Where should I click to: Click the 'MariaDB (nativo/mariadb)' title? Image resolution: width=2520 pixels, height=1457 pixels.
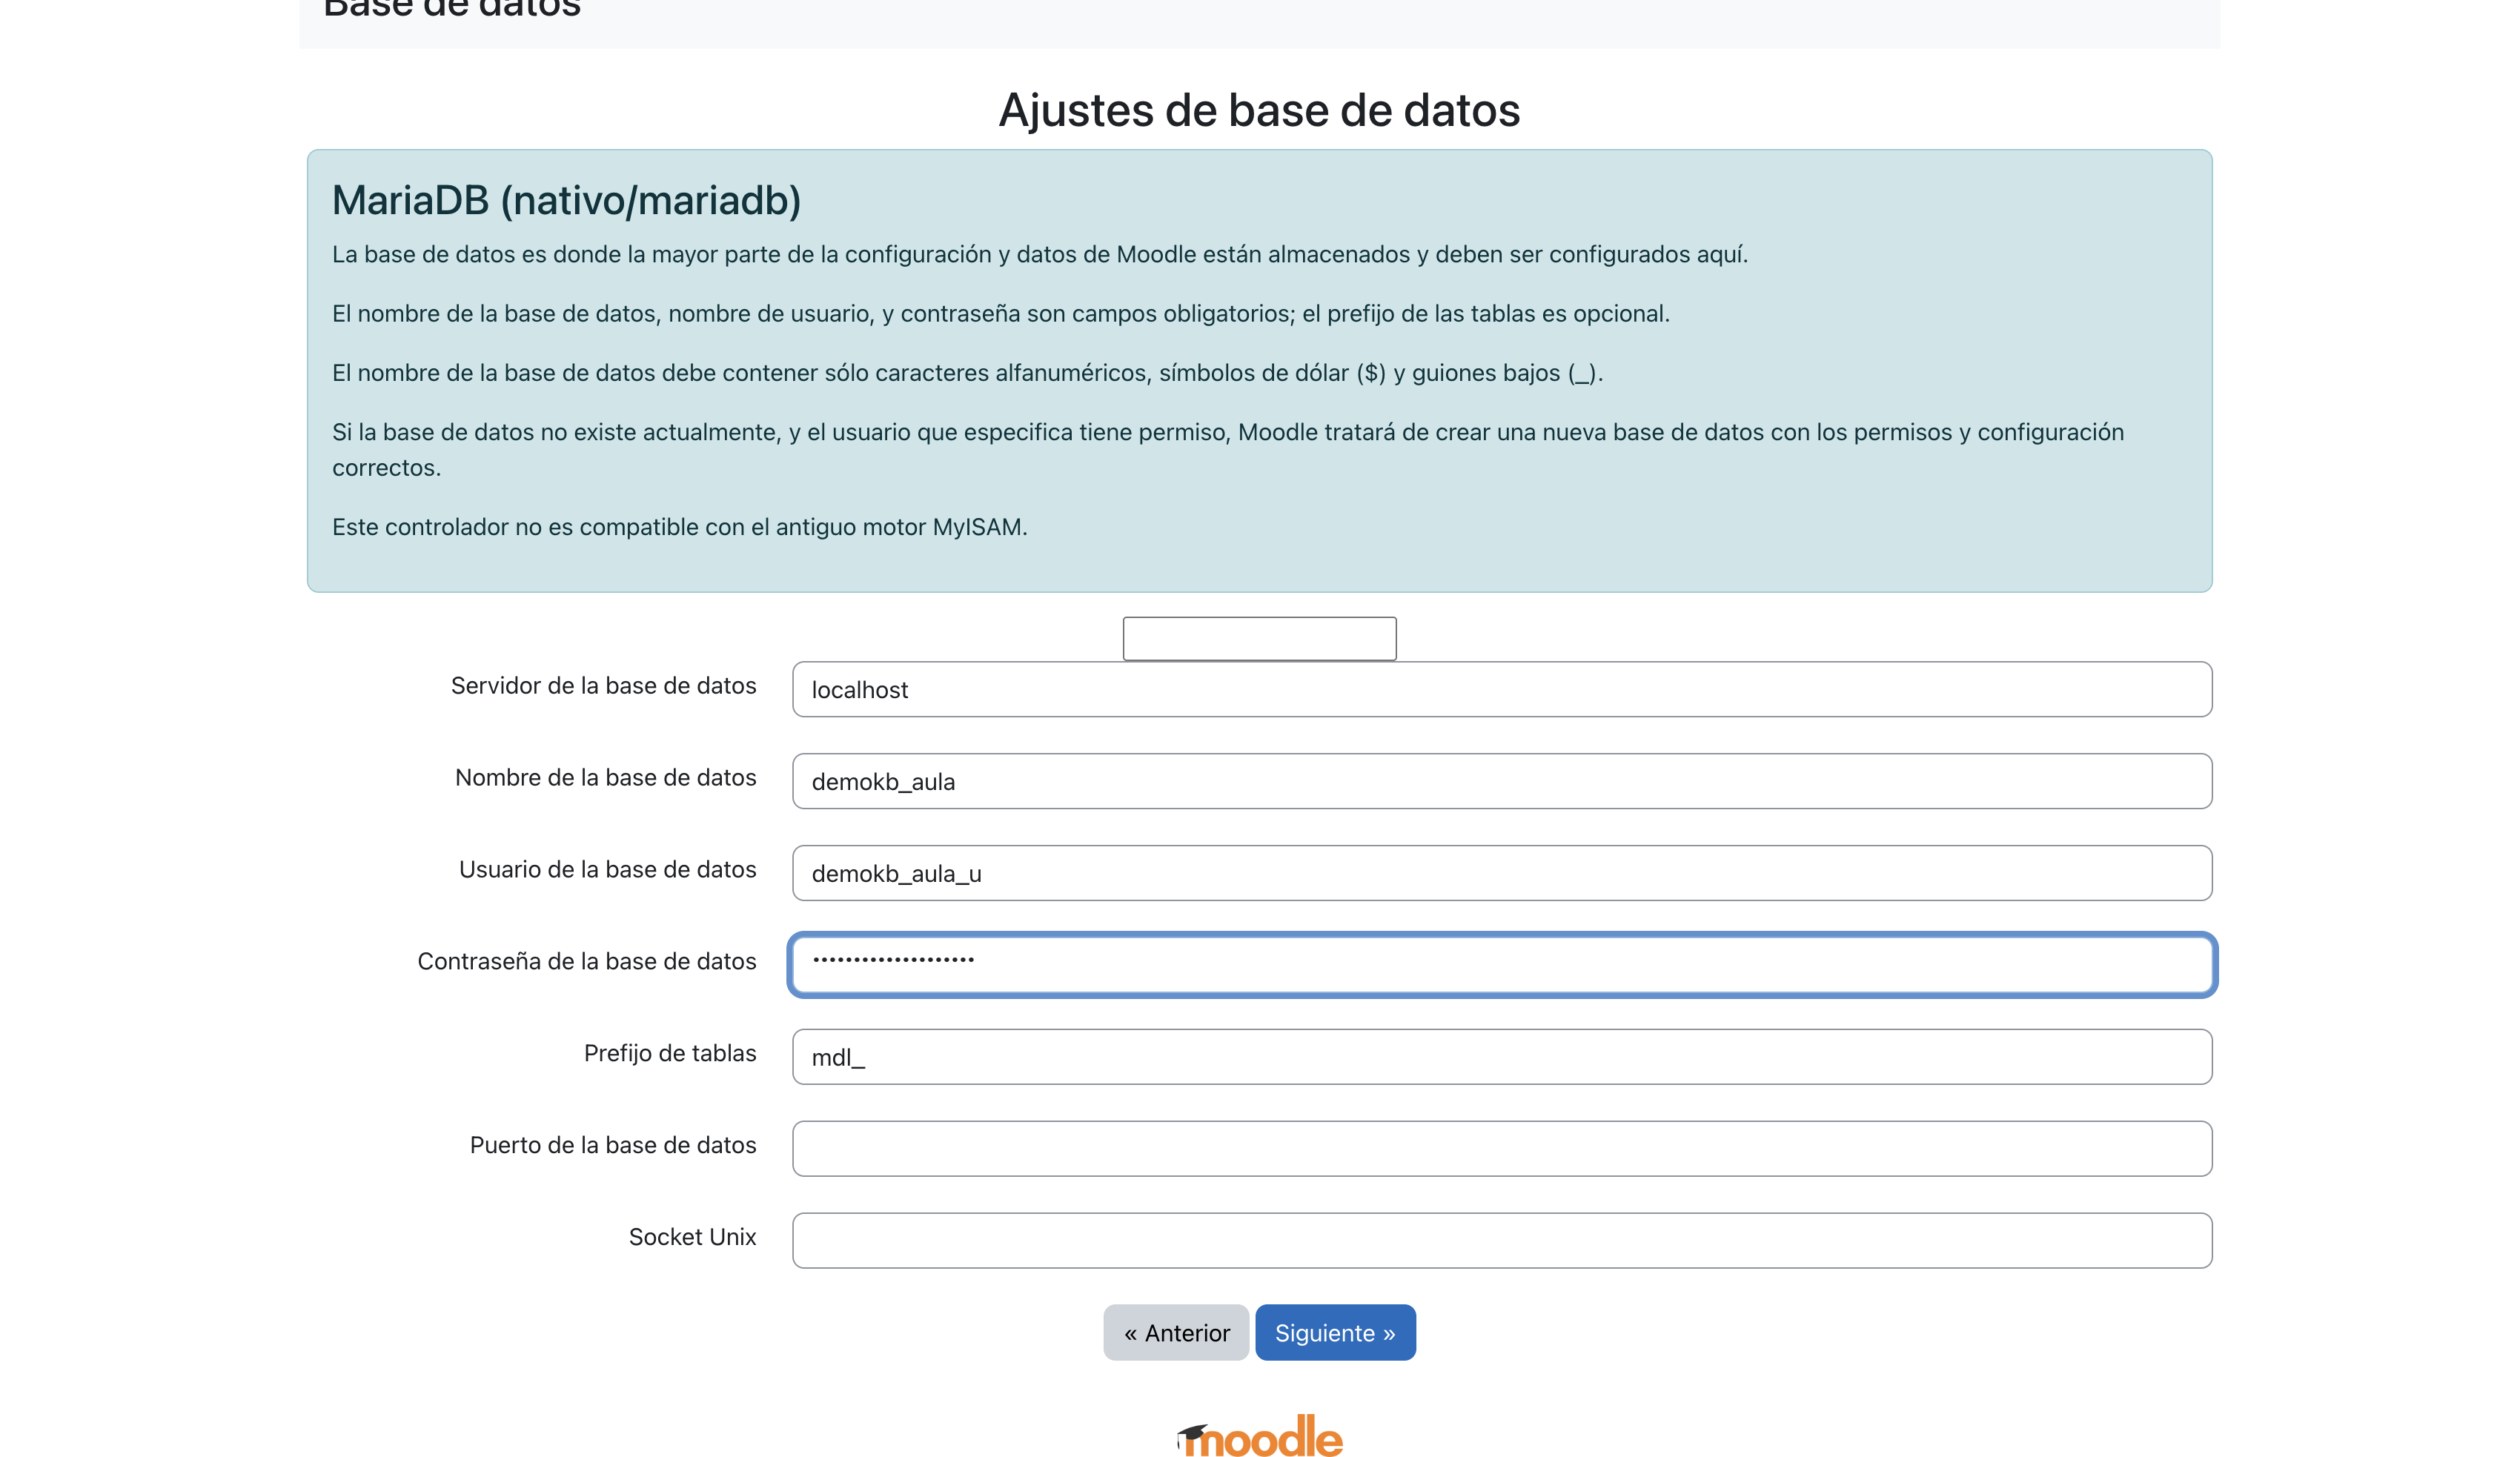pos(566,200)
